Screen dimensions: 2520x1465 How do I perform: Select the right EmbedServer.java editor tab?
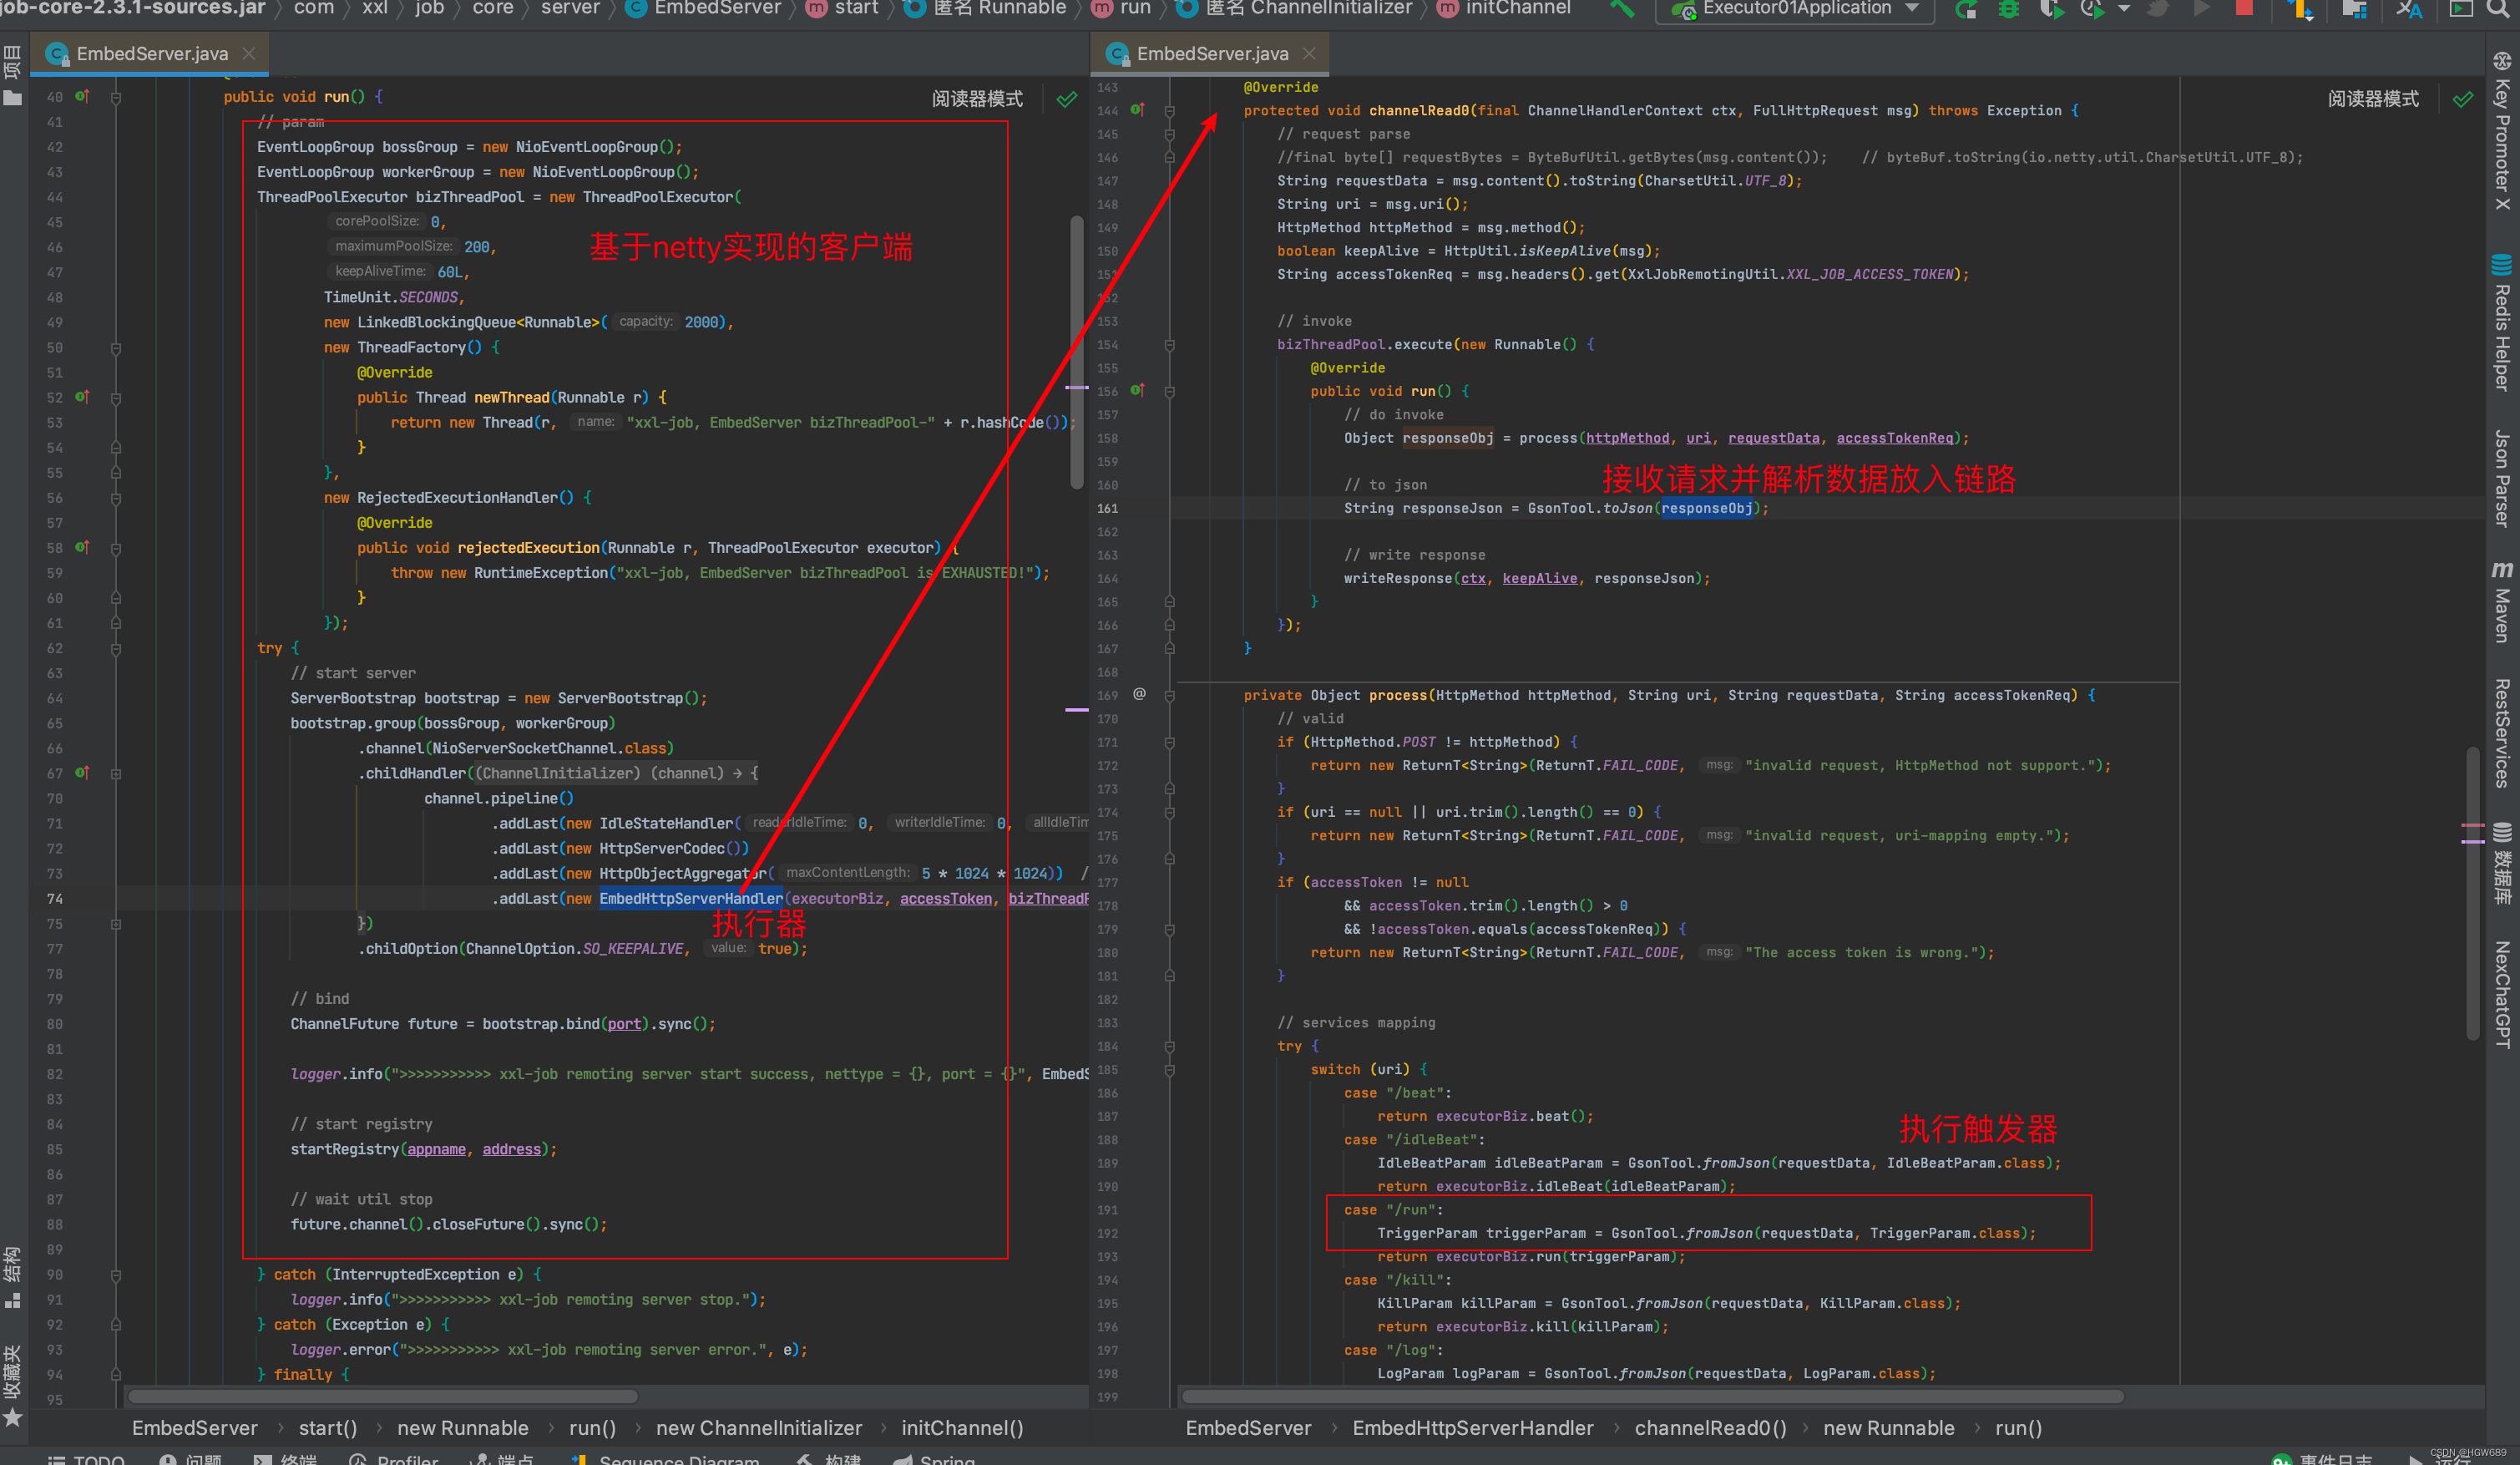[1210, 54]
